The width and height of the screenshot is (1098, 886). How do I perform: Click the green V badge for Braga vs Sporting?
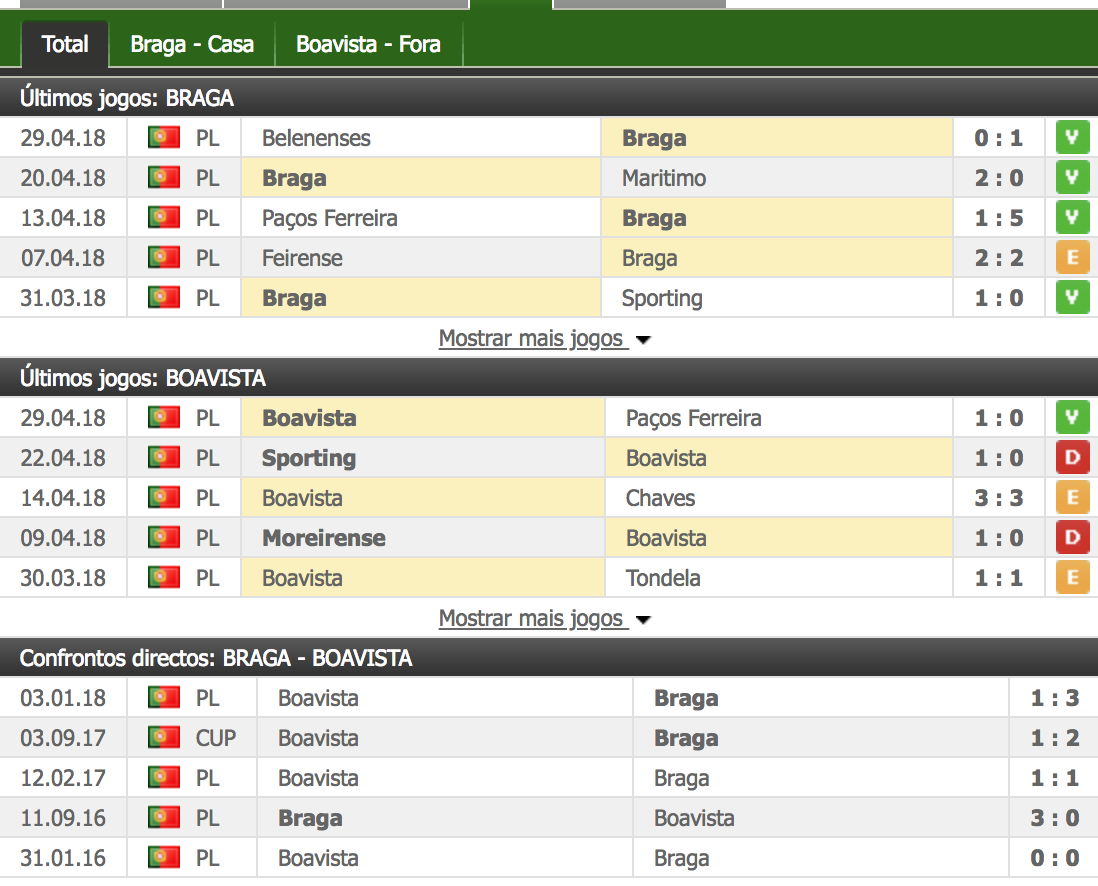pos(1072,298)
